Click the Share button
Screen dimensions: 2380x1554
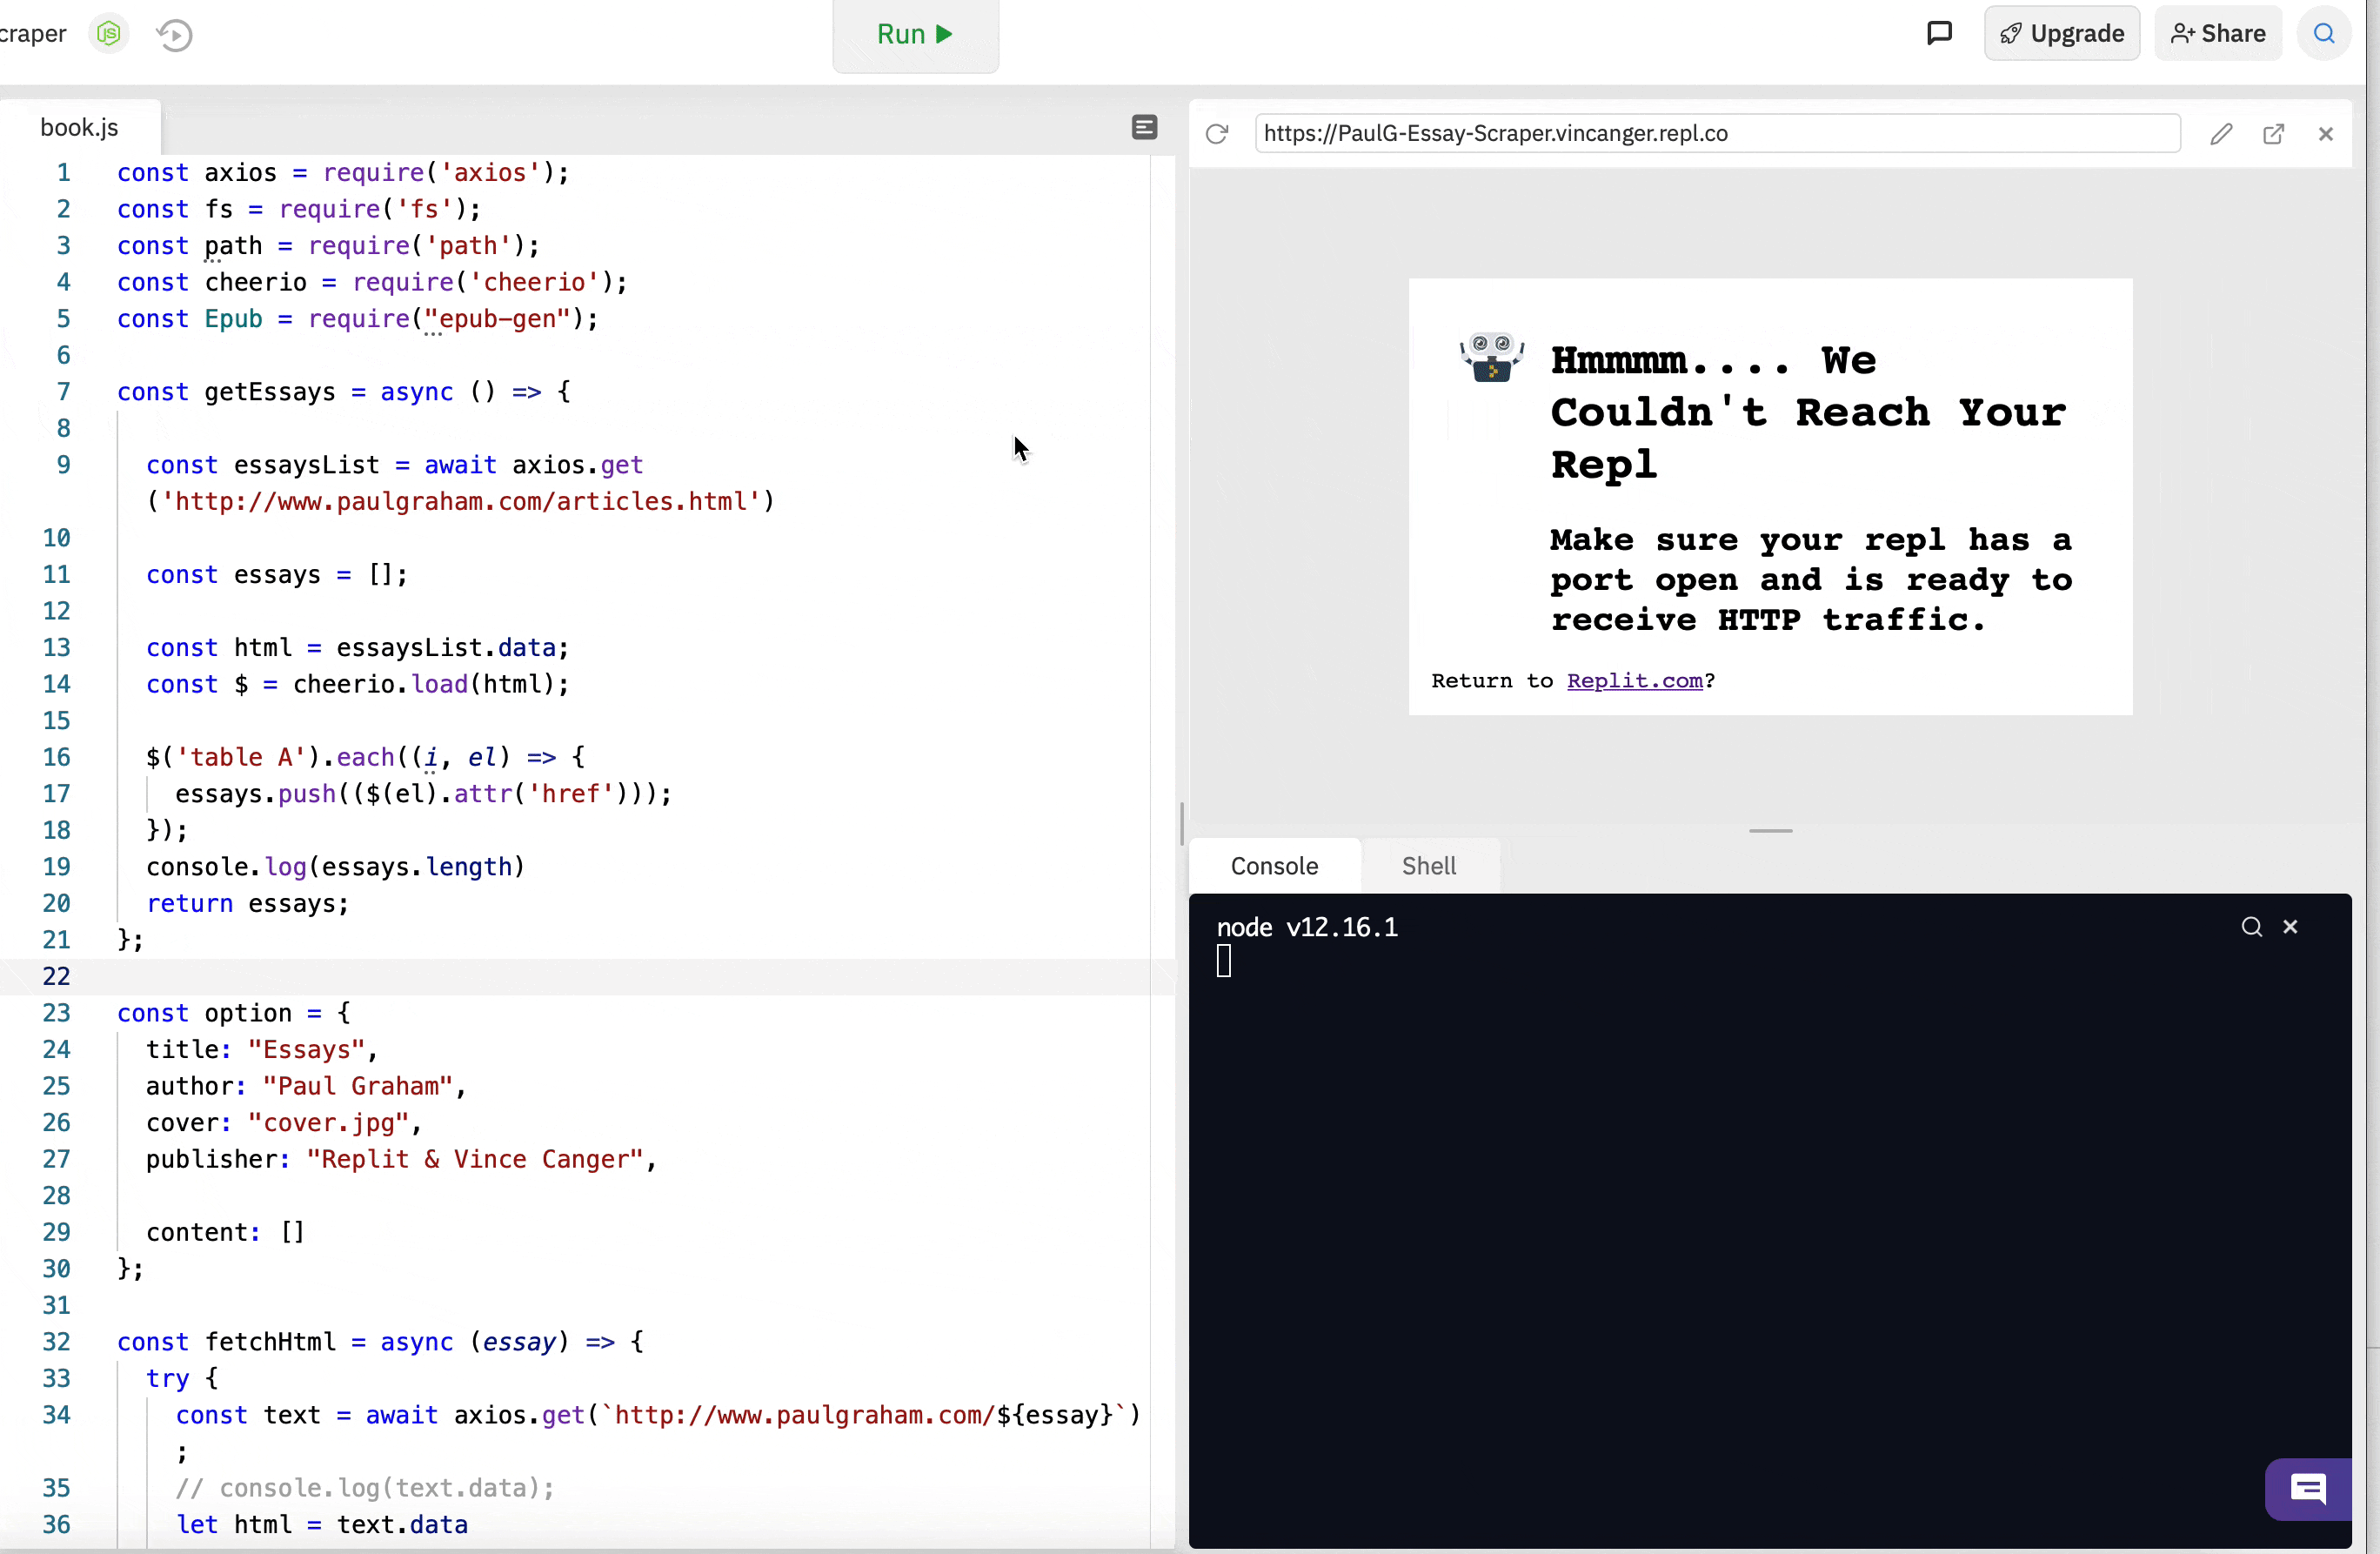2217,34
